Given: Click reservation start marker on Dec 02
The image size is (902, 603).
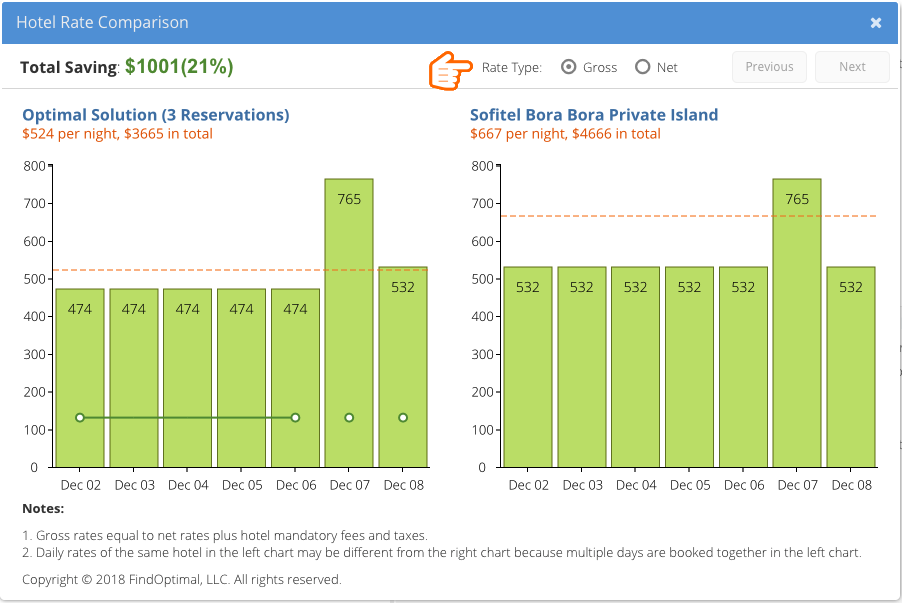Looking at the screenshot, I should pyautogui.click(x=80, y=418).
